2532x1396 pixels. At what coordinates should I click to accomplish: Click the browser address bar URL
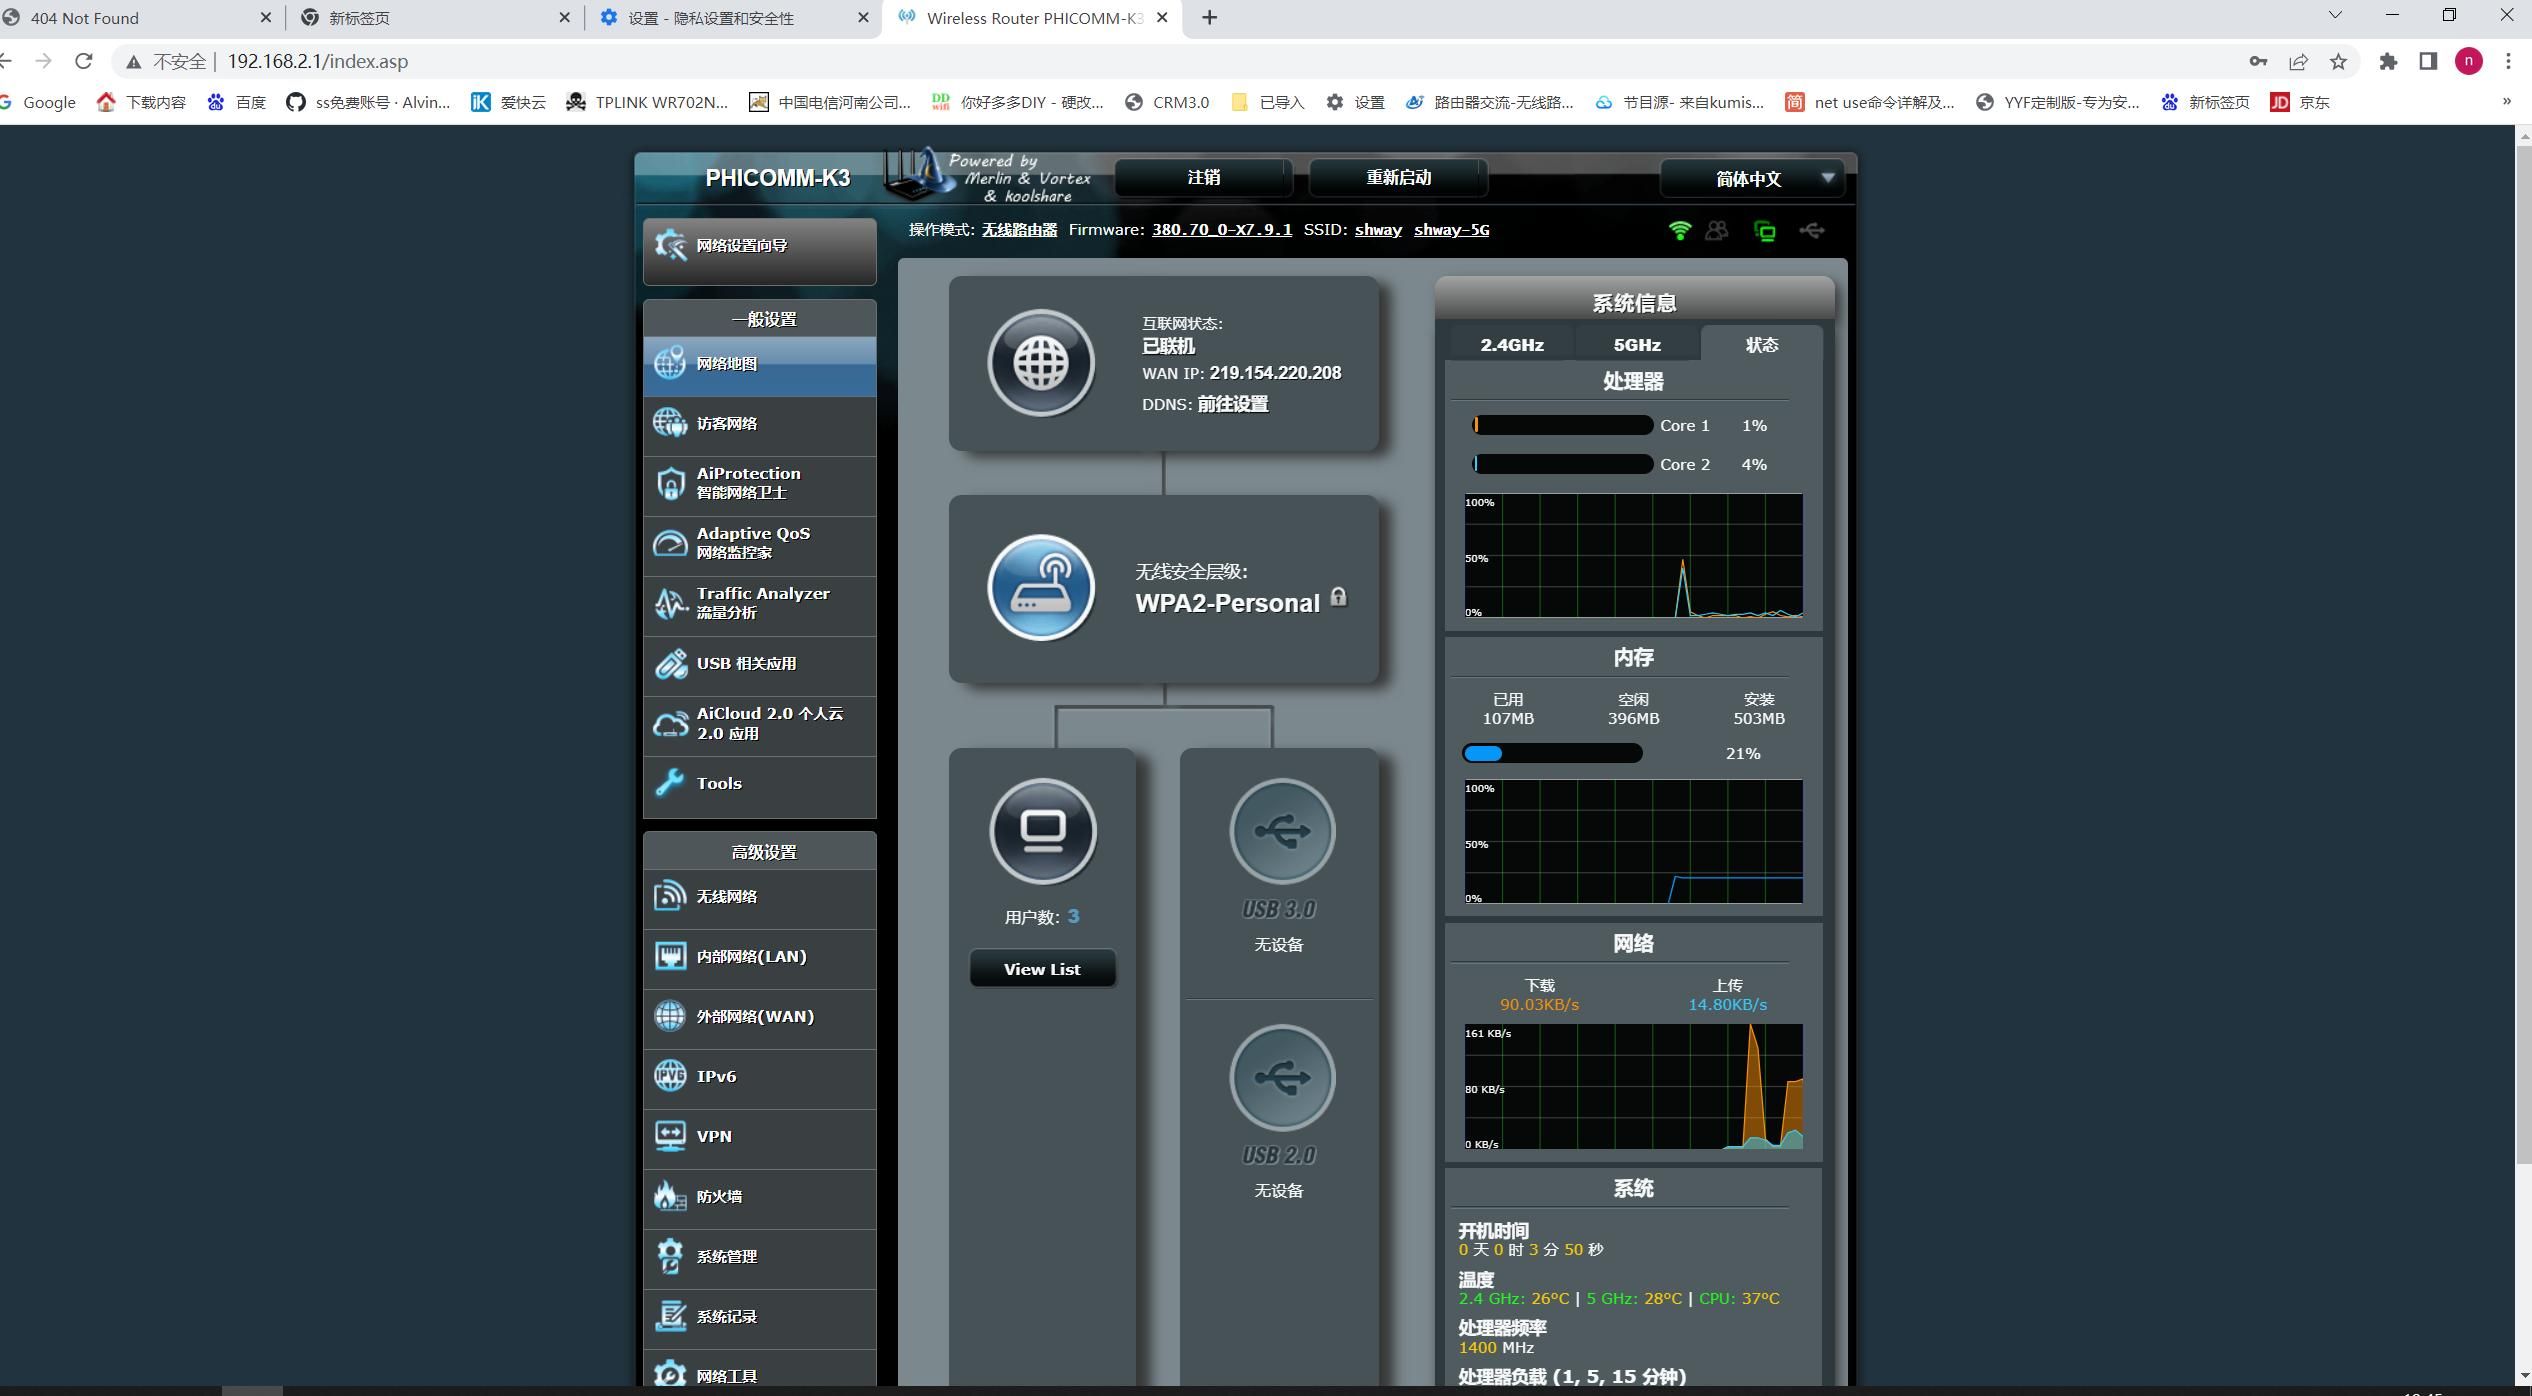pyautogui.click(x=317, y=61)
